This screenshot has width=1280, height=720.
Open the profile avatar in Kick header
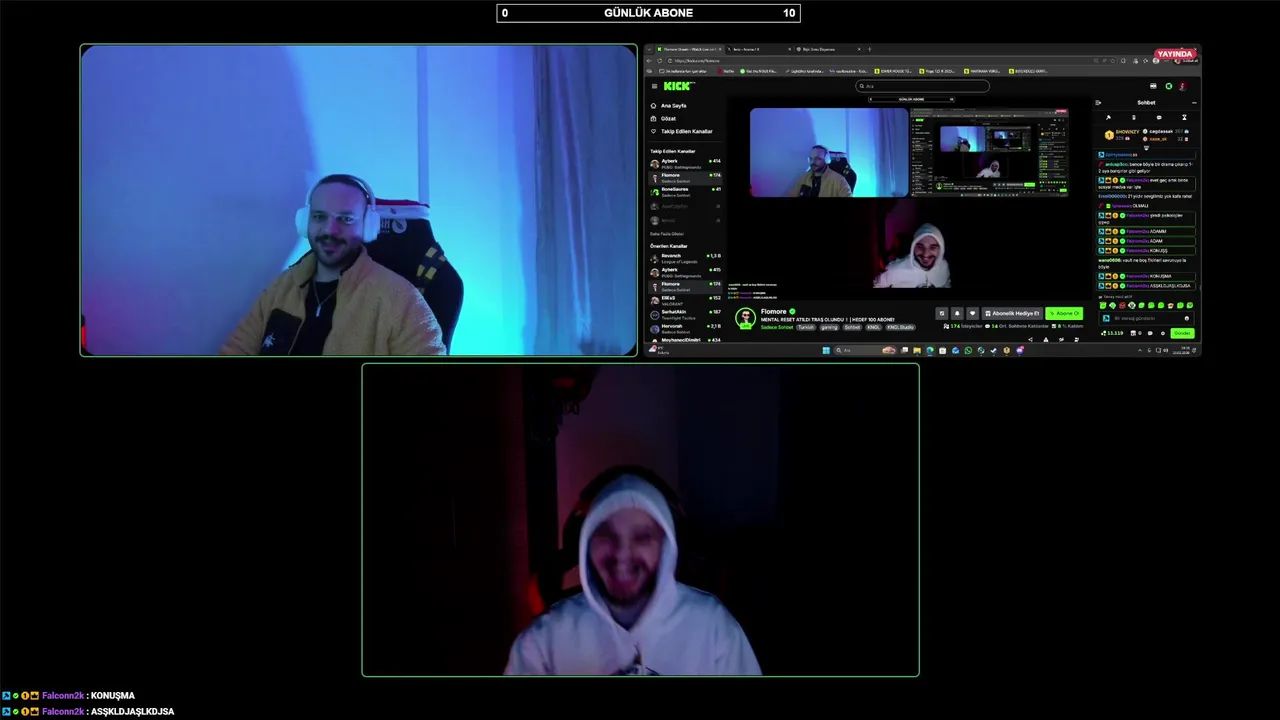click(x=1183, y=86)
